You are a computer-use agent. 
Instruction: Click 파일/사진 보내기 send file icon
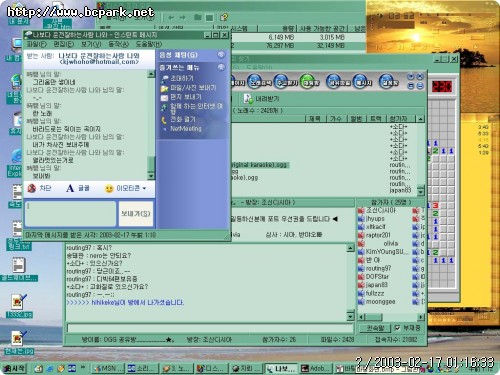click(164, 88)
